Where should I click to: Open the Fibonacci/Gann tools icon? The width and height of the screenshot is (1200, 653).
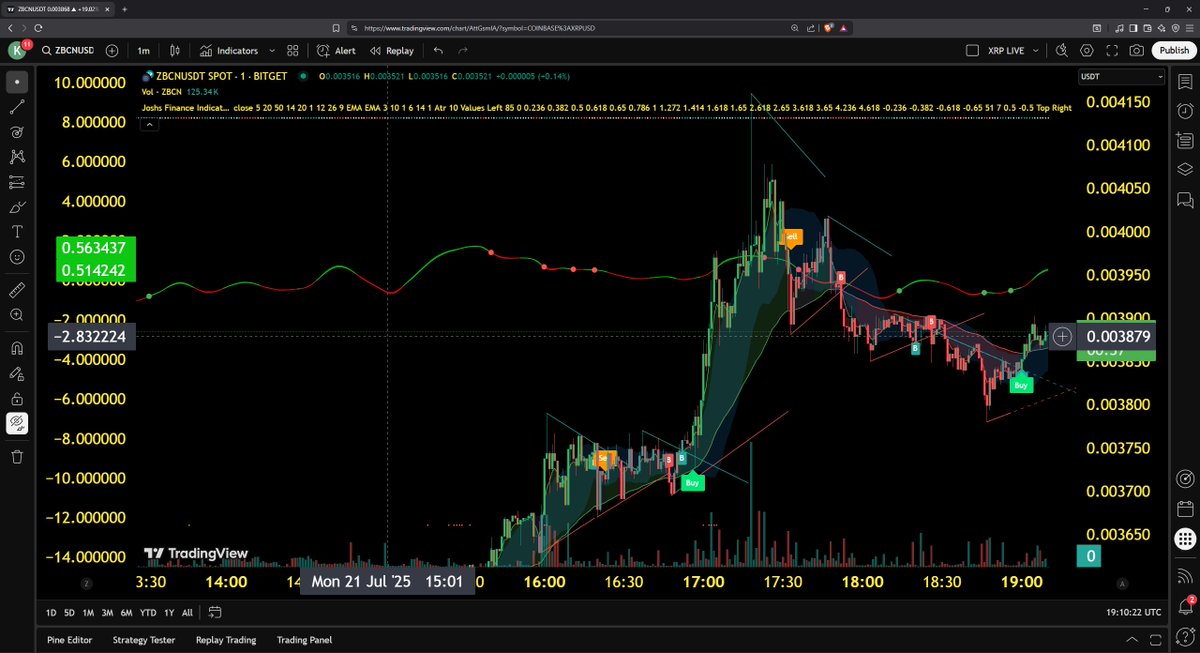[x=17, y=131]
